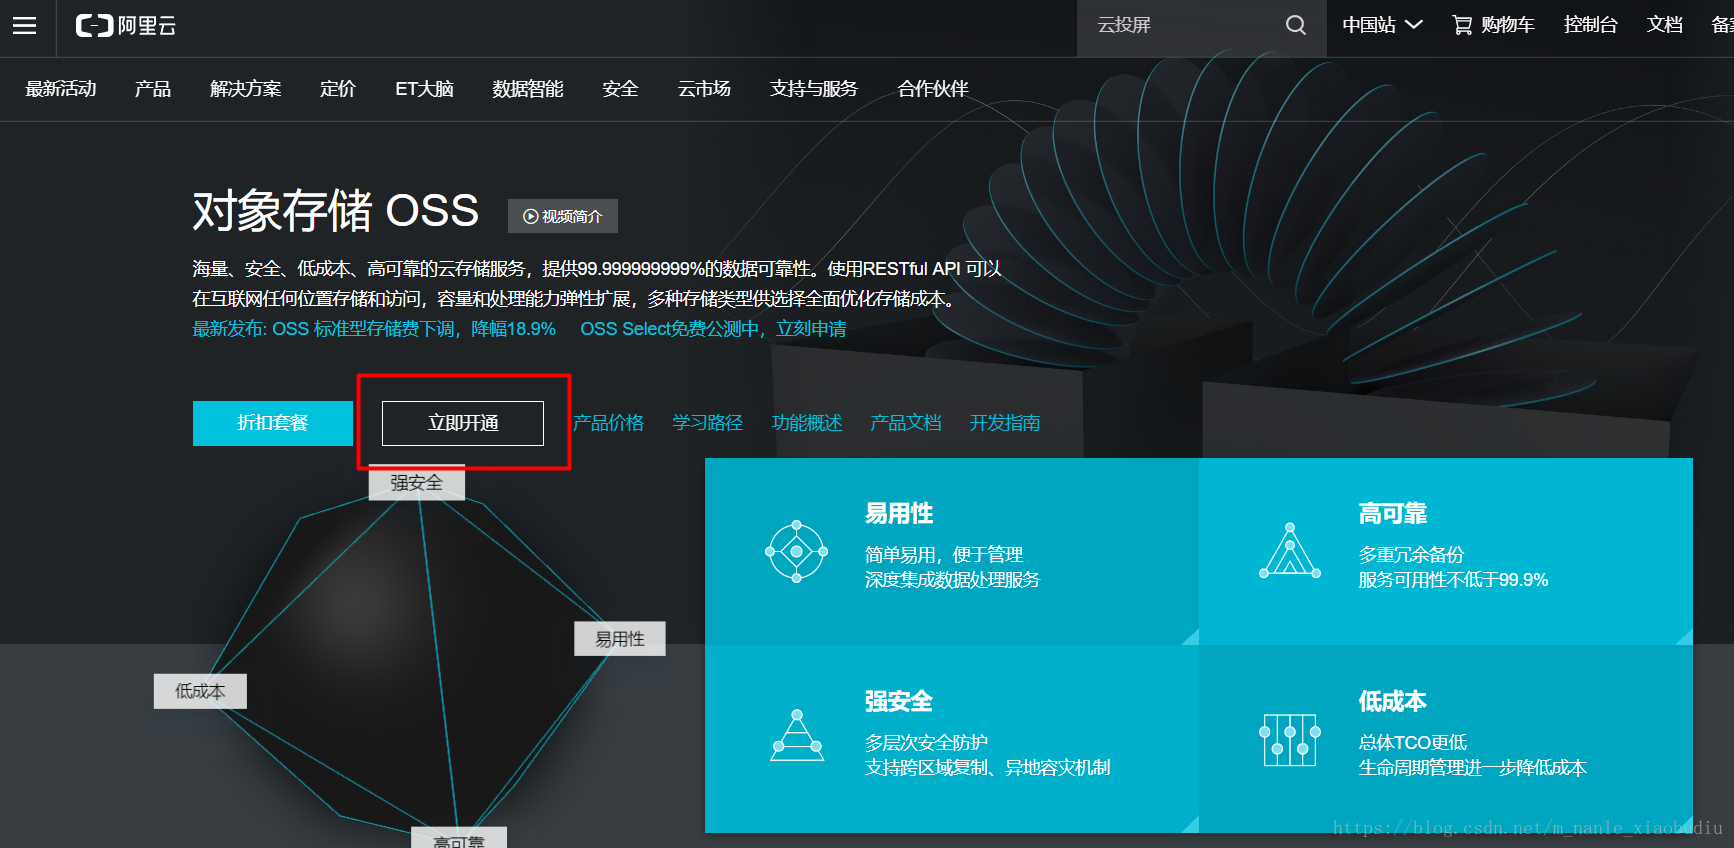This screenshot has width=1734, height=848.
Task: Click the 低成本 feature card heading
Action: 1393,702
